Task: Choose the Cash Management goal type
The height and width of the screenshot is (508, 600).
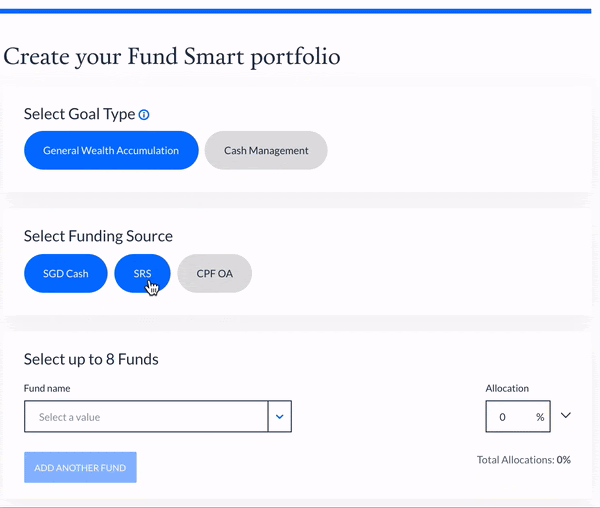Action: pos(266,151)
